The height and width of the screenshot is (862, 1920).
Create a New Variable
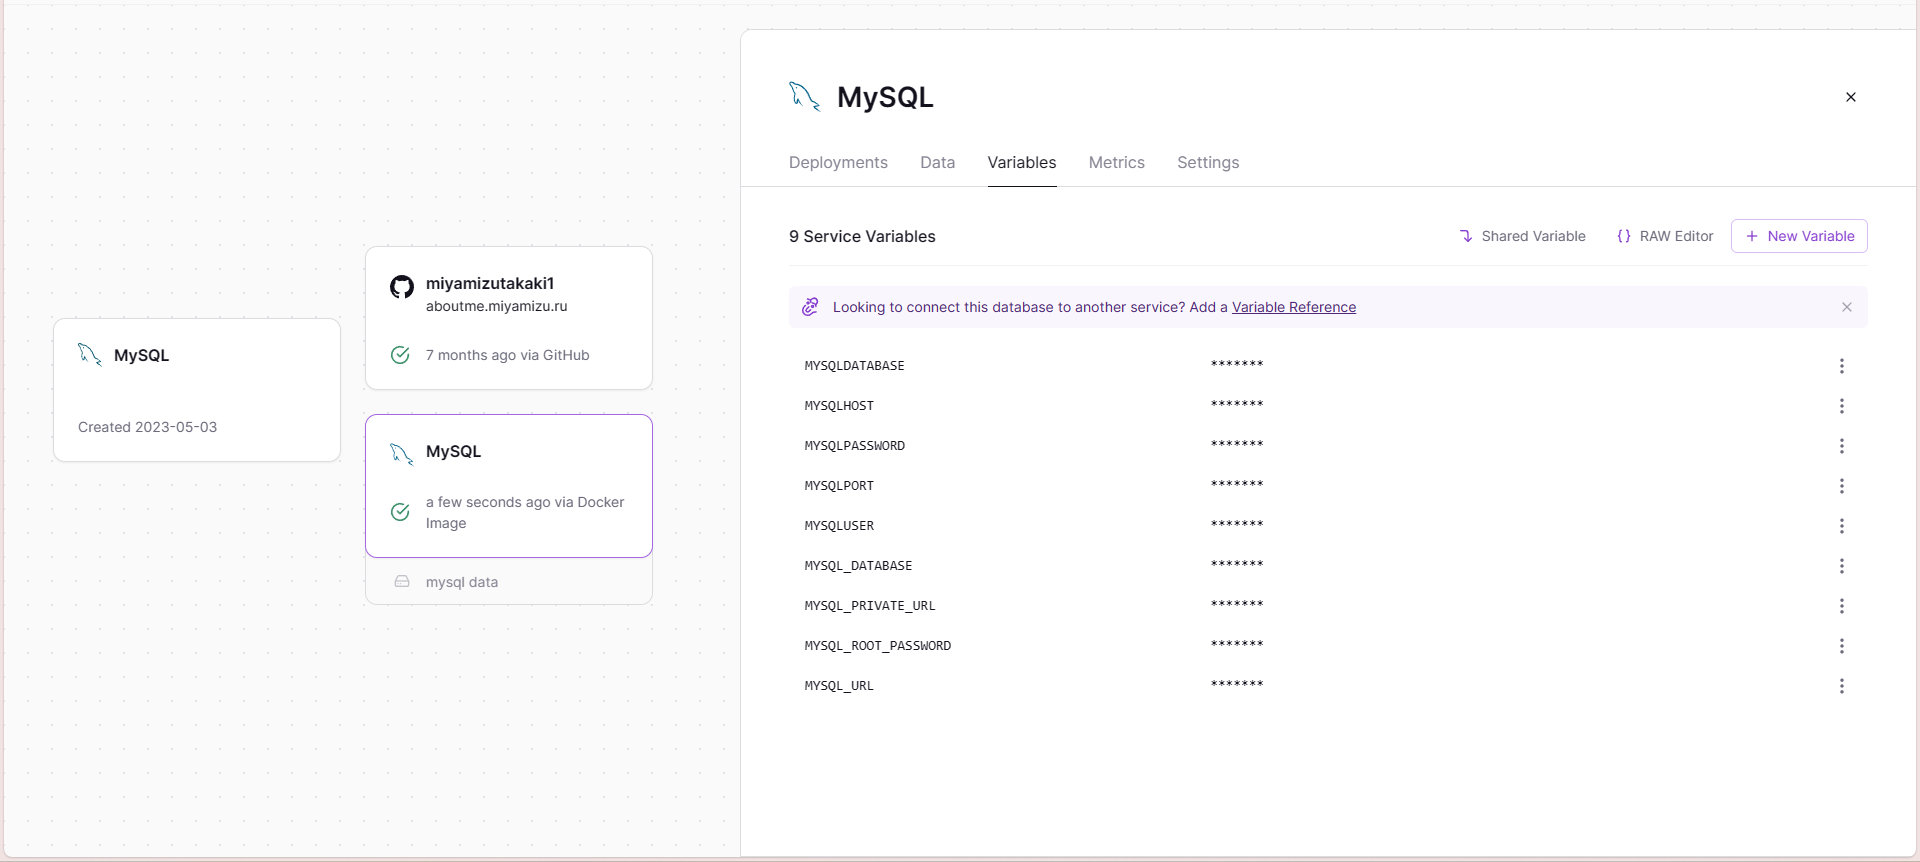tap(1799, 236)
